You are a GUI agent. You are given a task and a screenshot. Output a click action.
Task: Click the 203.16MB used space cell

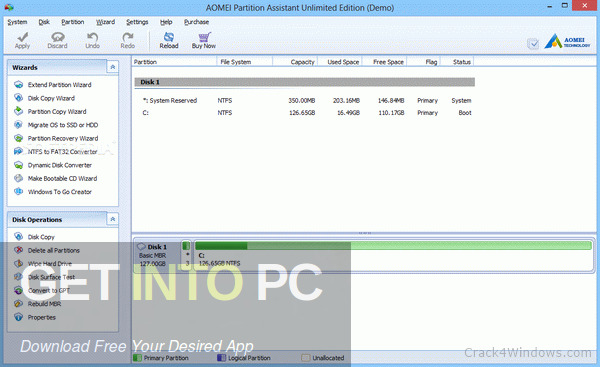[x=346, y=101]
